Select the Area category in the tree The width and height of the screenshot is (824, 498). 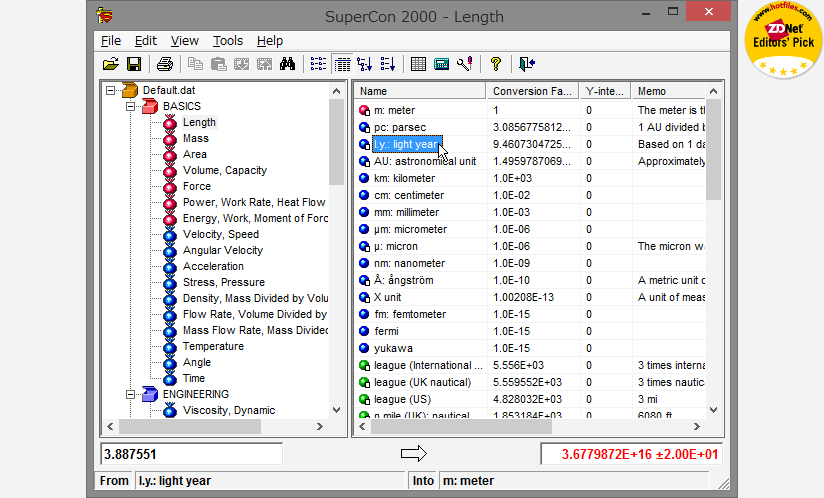click(194, 154)
